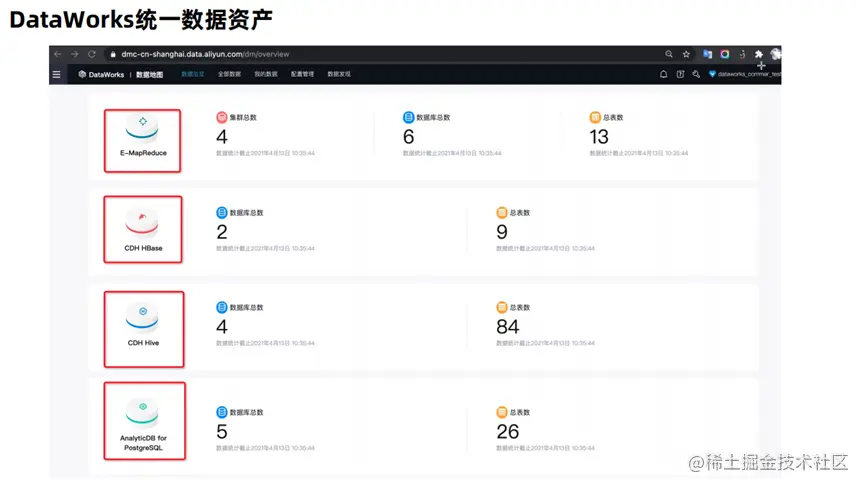Click E-MapReduce database count 6

(x=408, y=137)
